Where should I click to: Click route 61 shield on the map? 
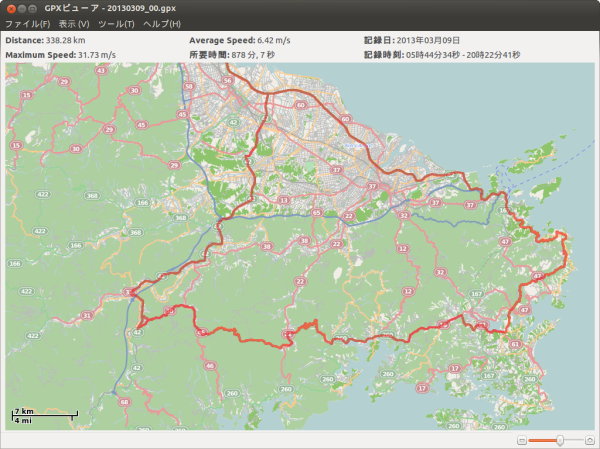point(514,344)
